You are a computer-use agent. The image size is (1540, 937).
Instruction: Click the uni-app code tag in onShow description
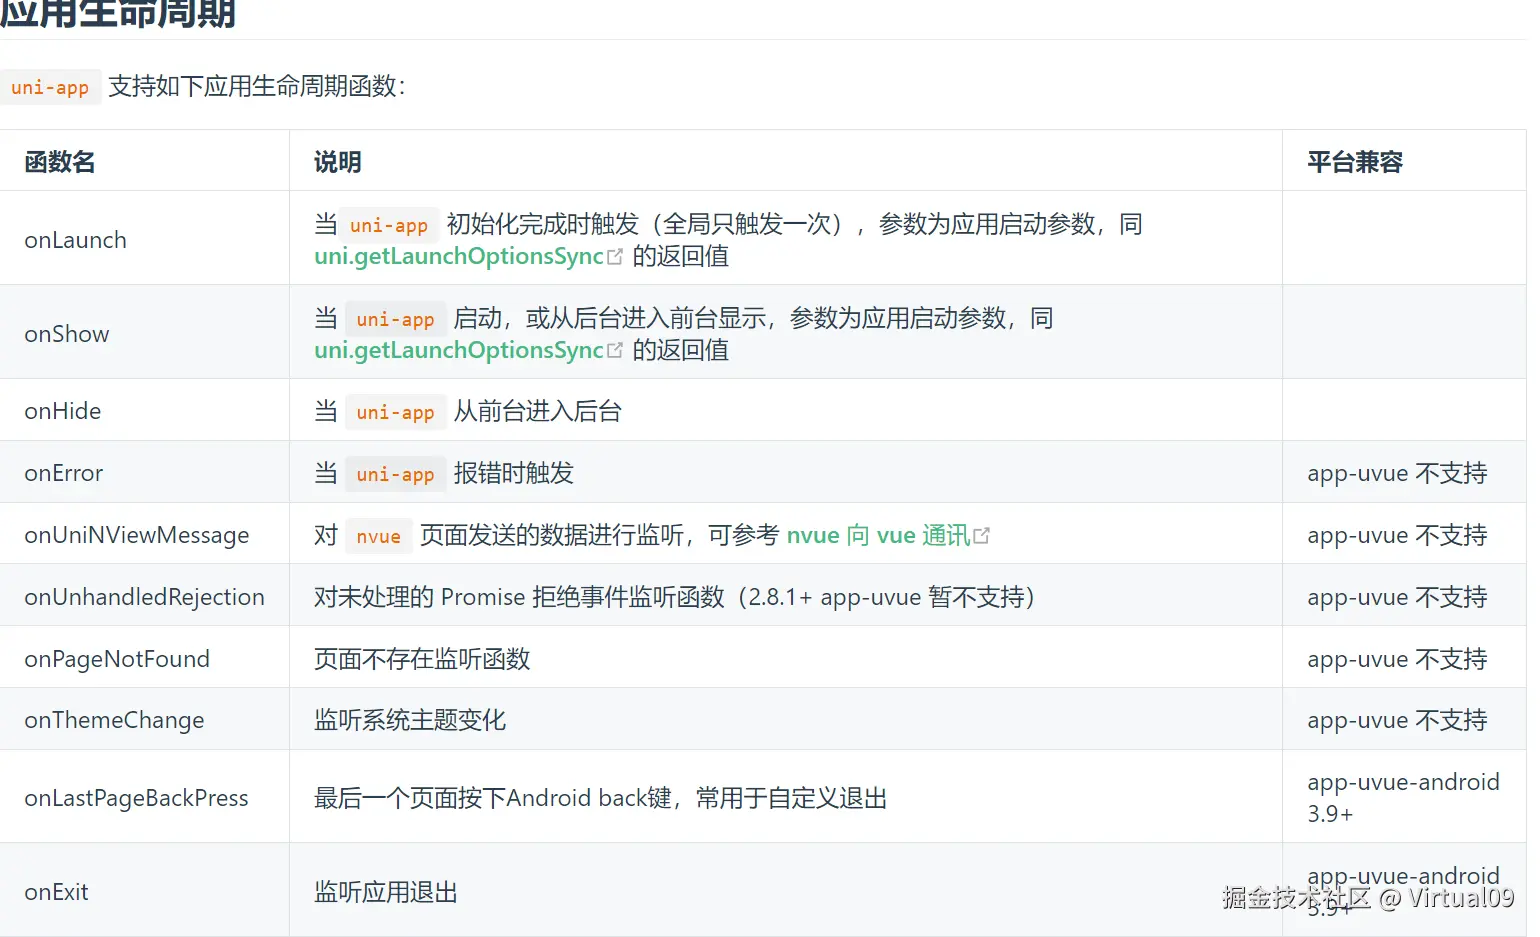[395, 319]
